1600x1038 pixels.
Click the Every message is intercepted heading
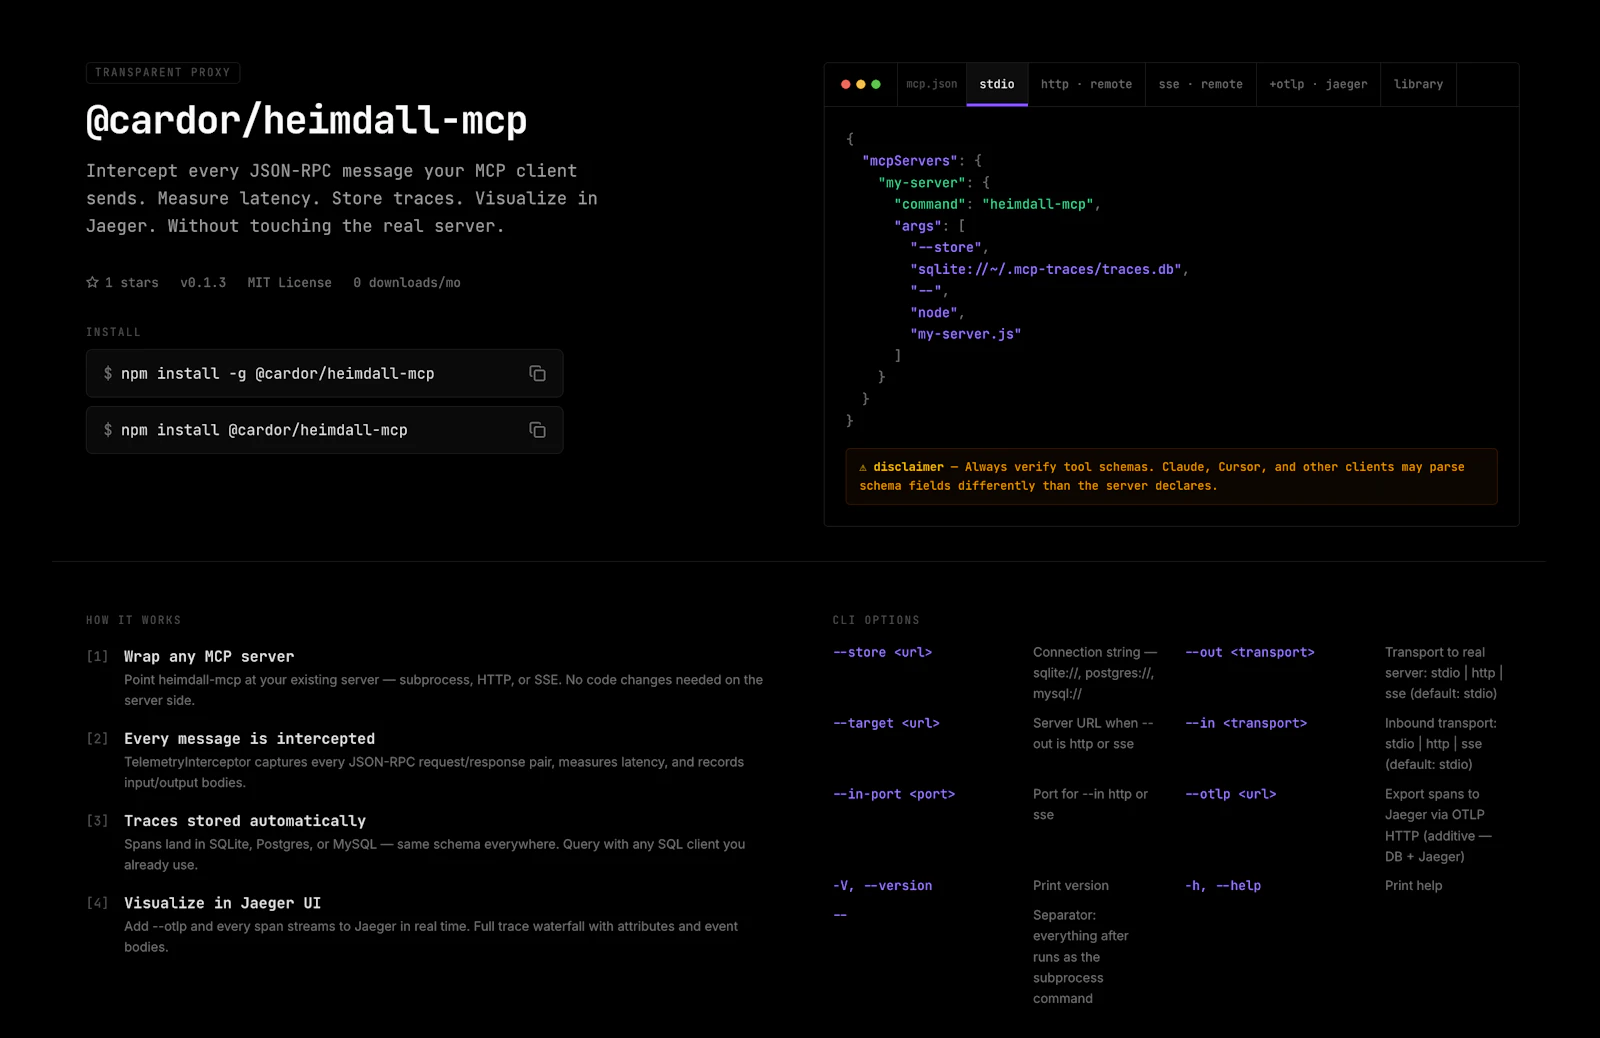click(250, 739)
